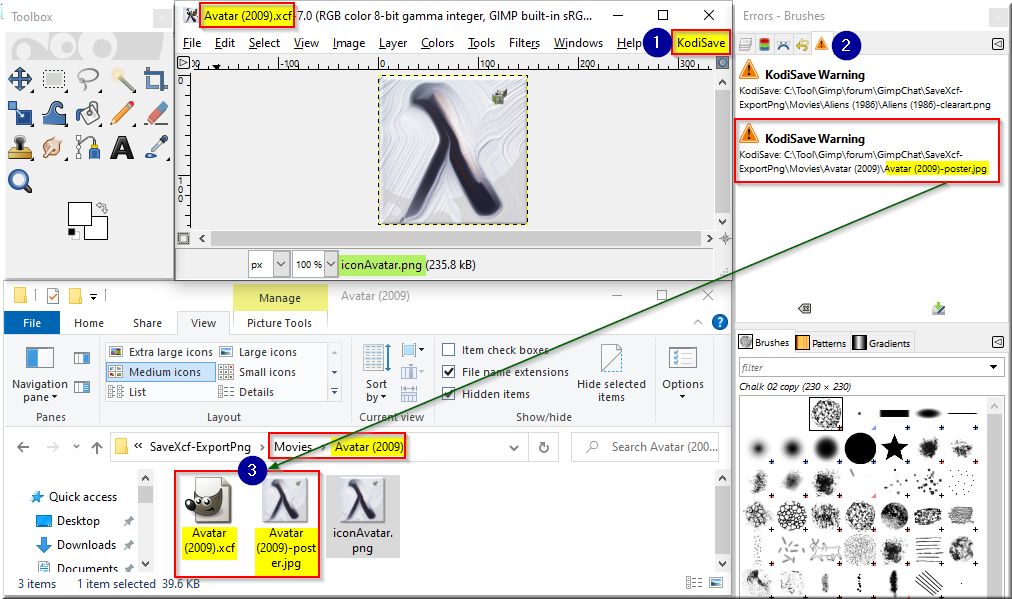The image size is (1012, 599).
Task: Open the KodiSave menu
Action: coord(701,43)
